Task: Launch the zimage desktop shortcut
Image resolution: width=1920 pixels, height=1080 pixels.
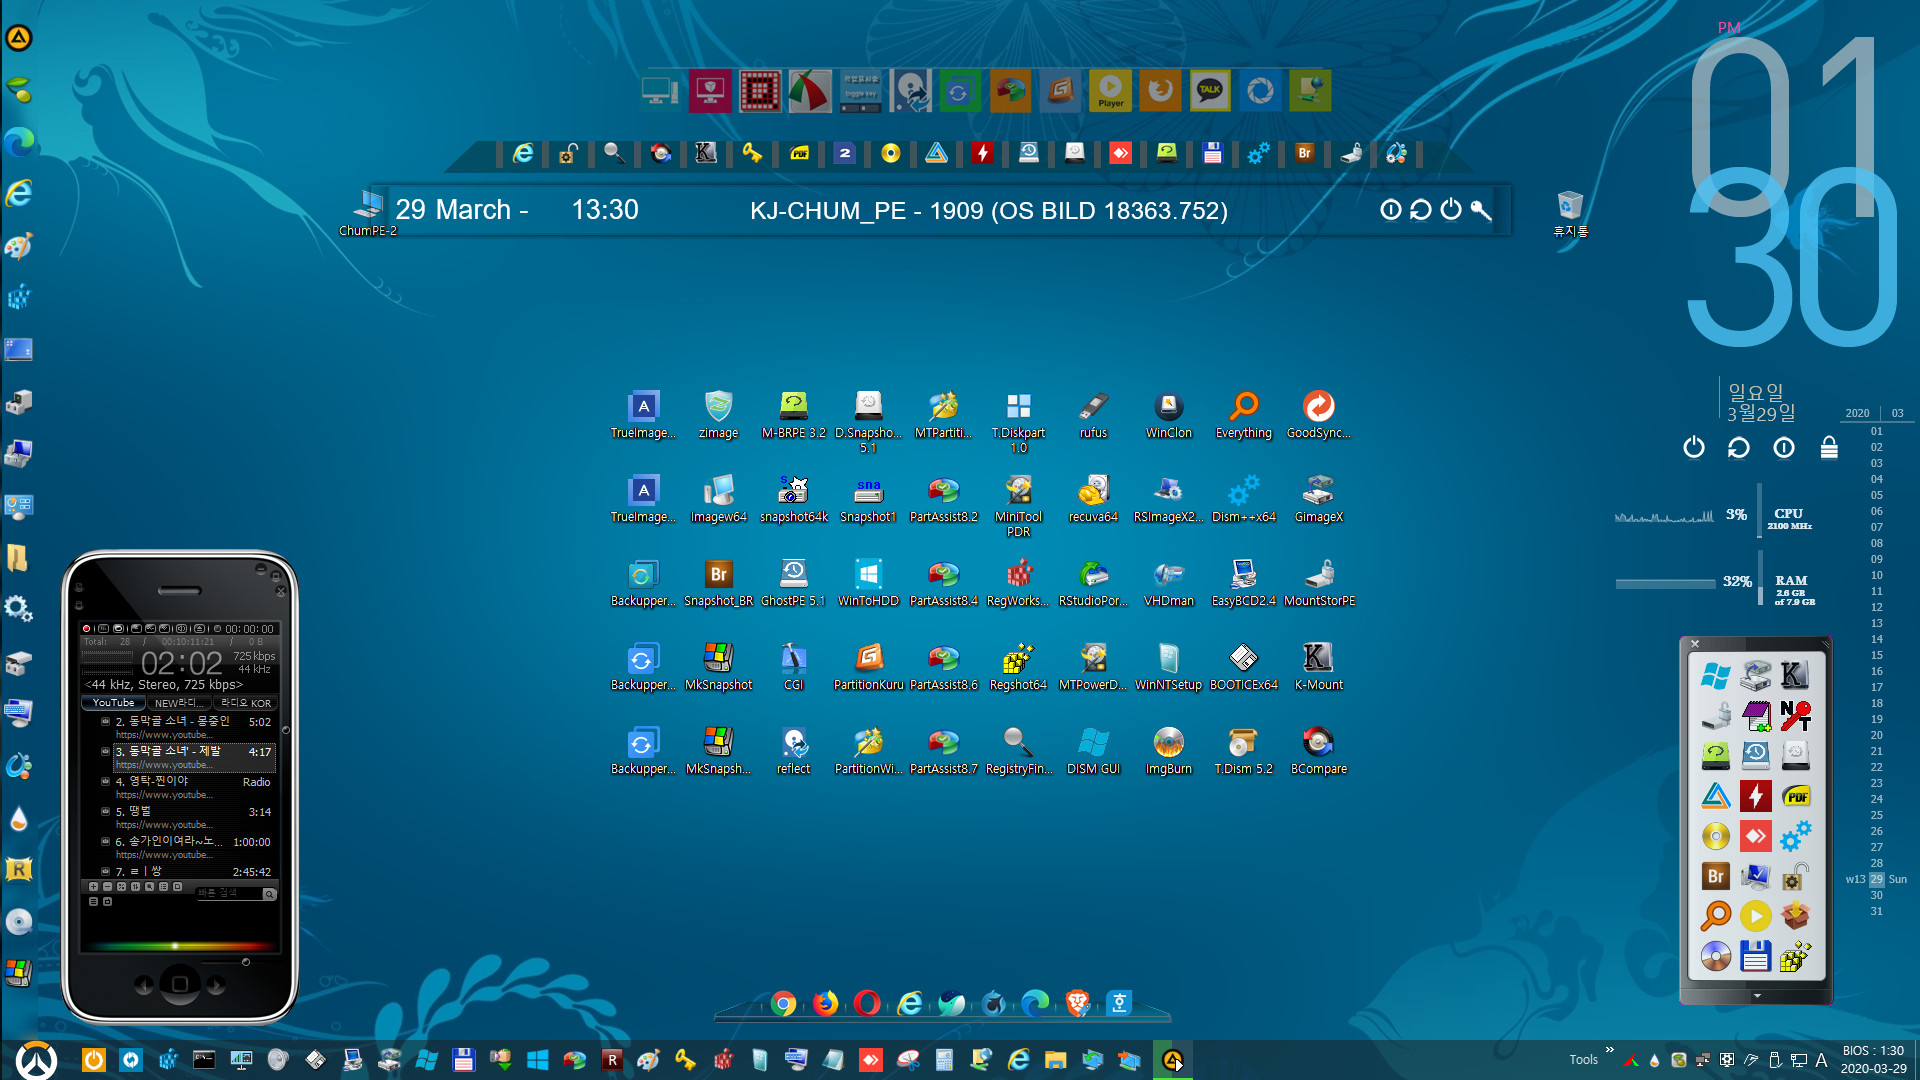Action: [x=718, y=415]
